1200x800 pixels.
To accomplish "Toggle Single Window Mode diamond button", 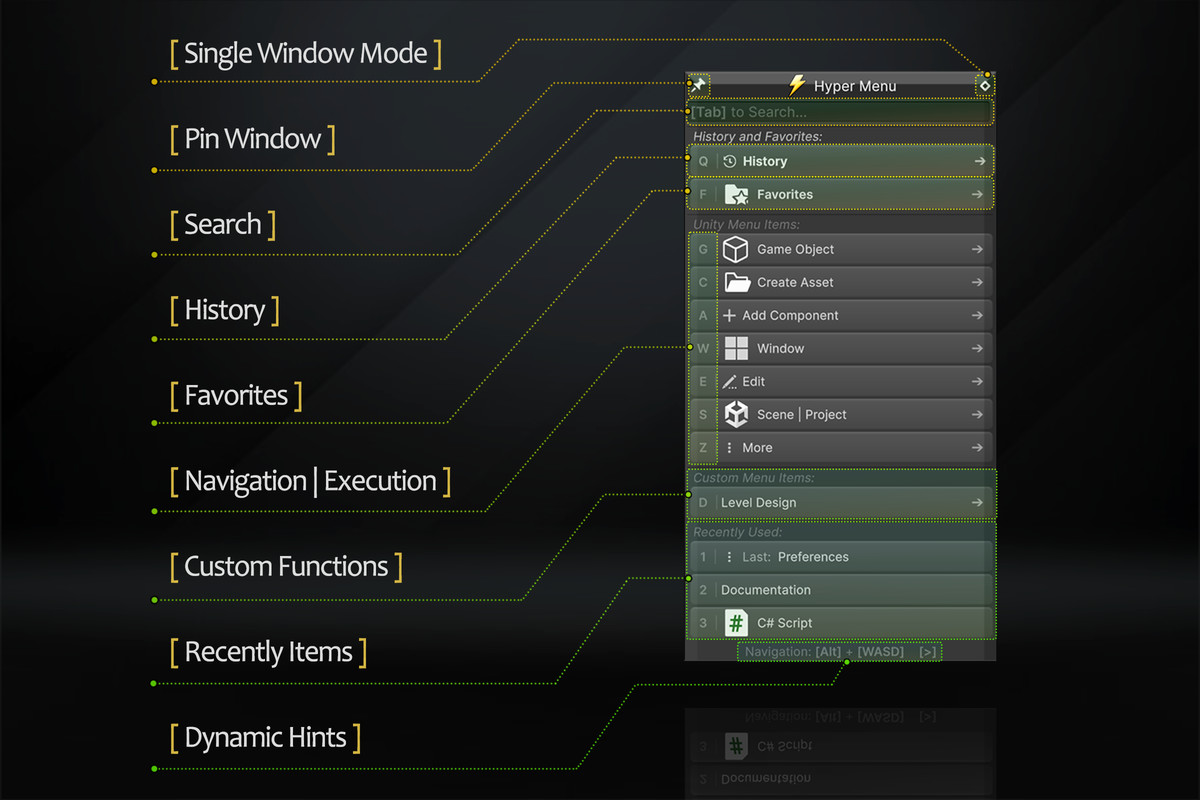I will coord(985,86).
